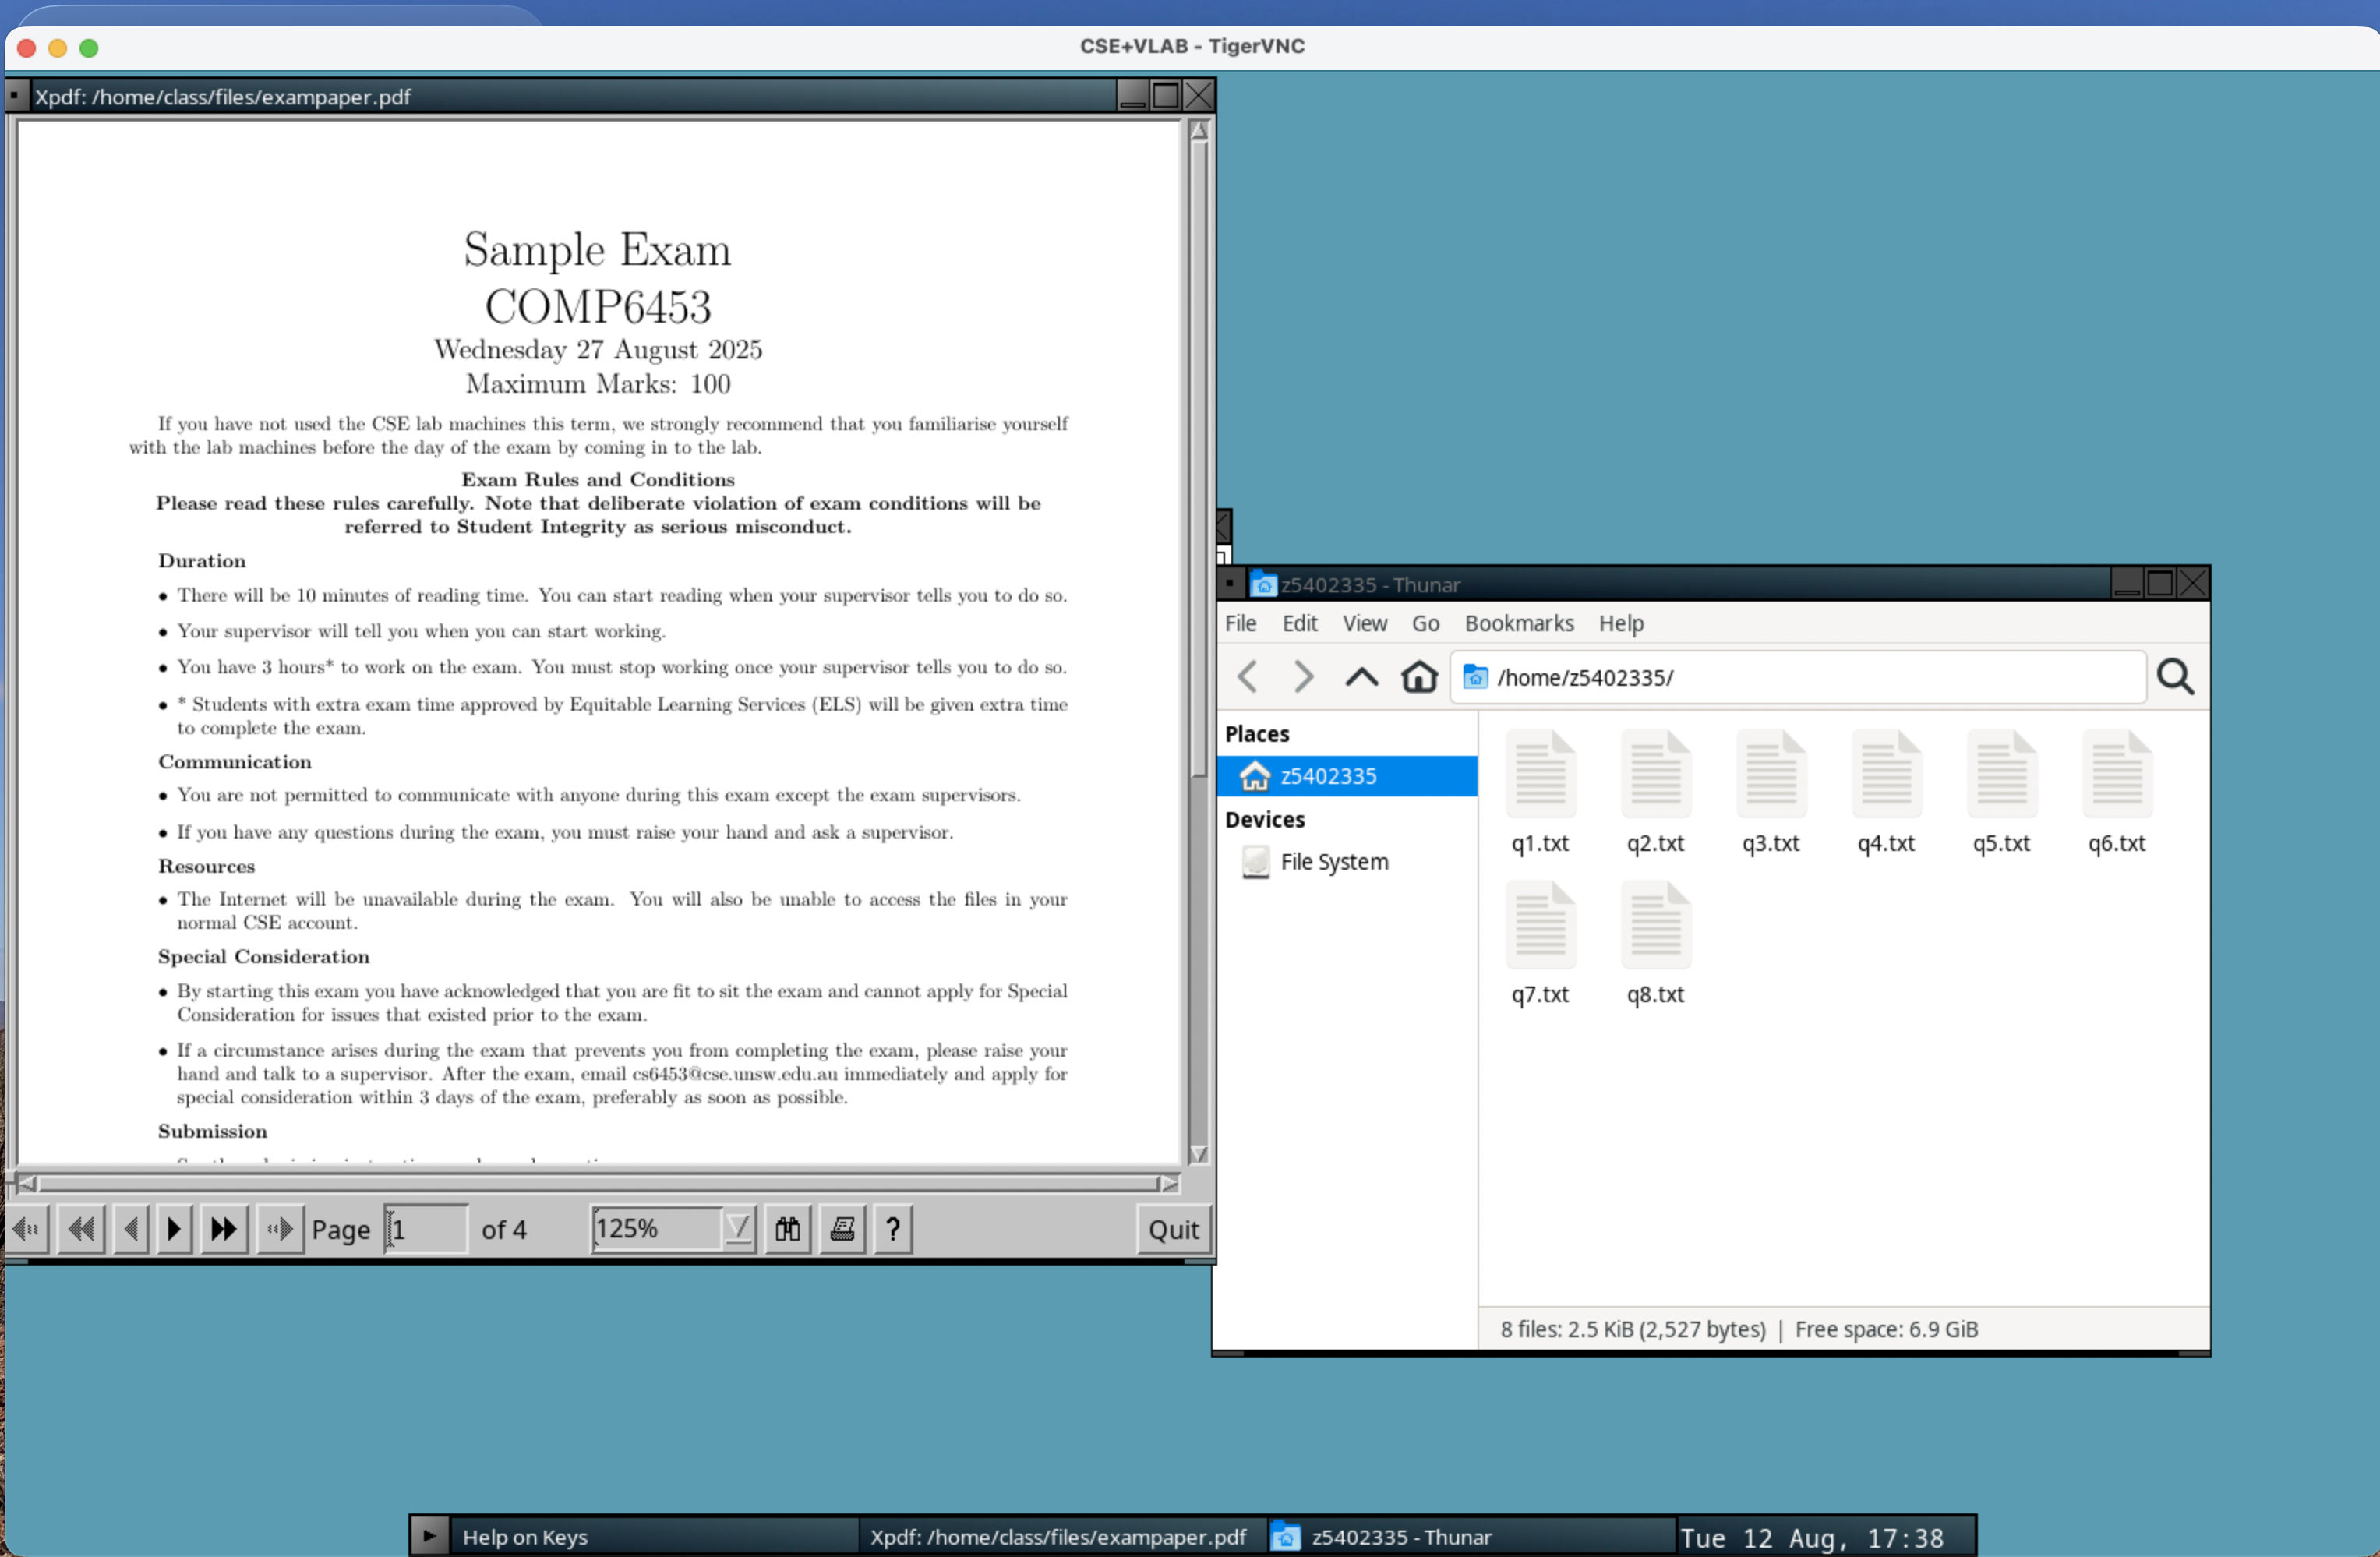Click the Xpdf print icon
Image resolution: width=2380 pixels, height=1557 pixels.
(x=842, y=1229)
